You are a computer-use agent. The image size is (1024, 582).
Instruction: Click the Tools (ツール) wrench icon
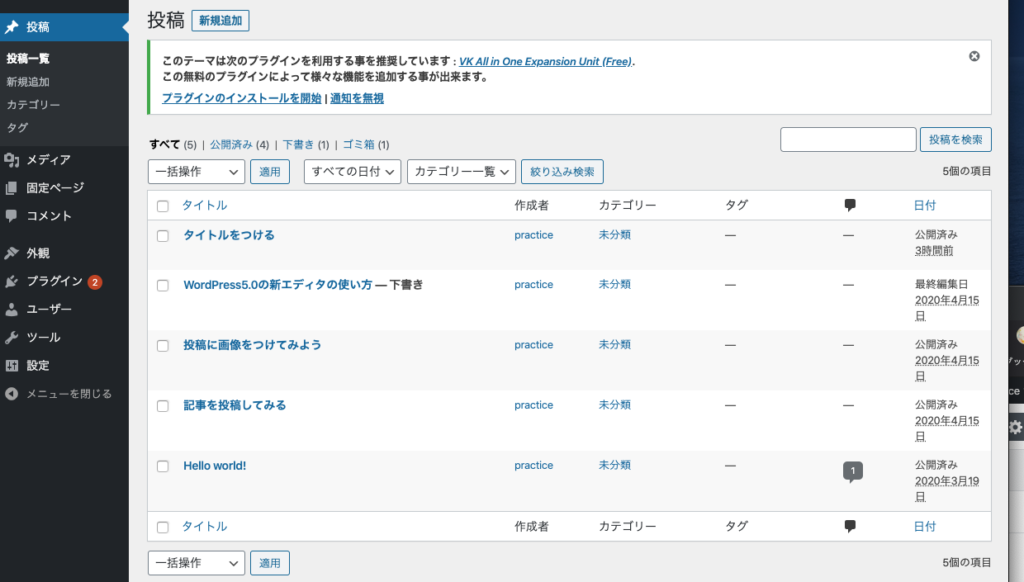point(11,337)
